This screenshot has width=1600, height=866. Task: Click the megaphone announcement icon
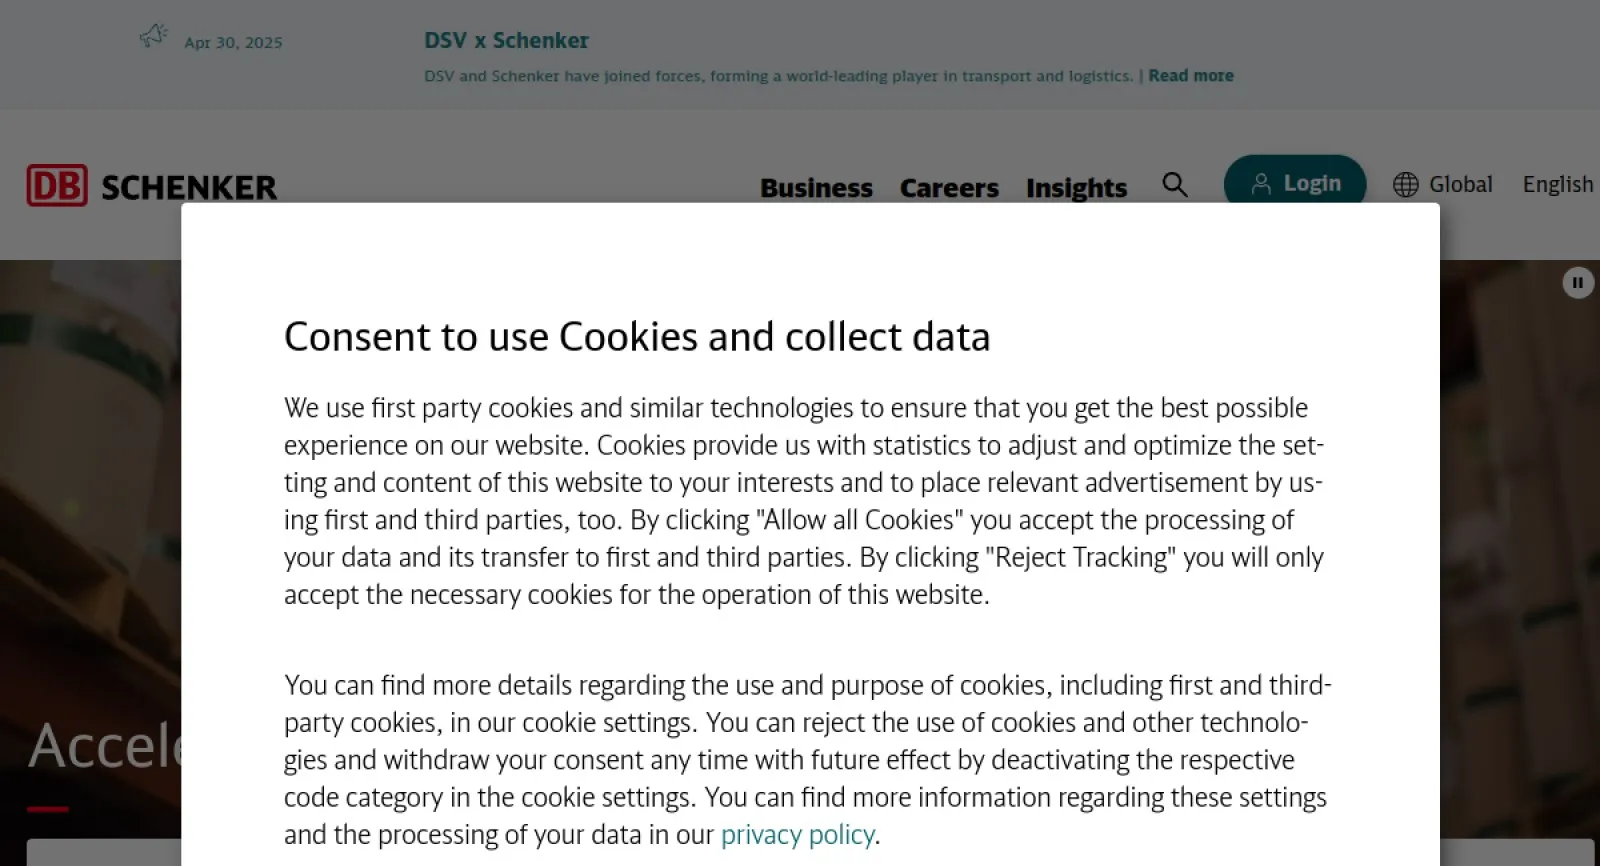click(153, 37)
